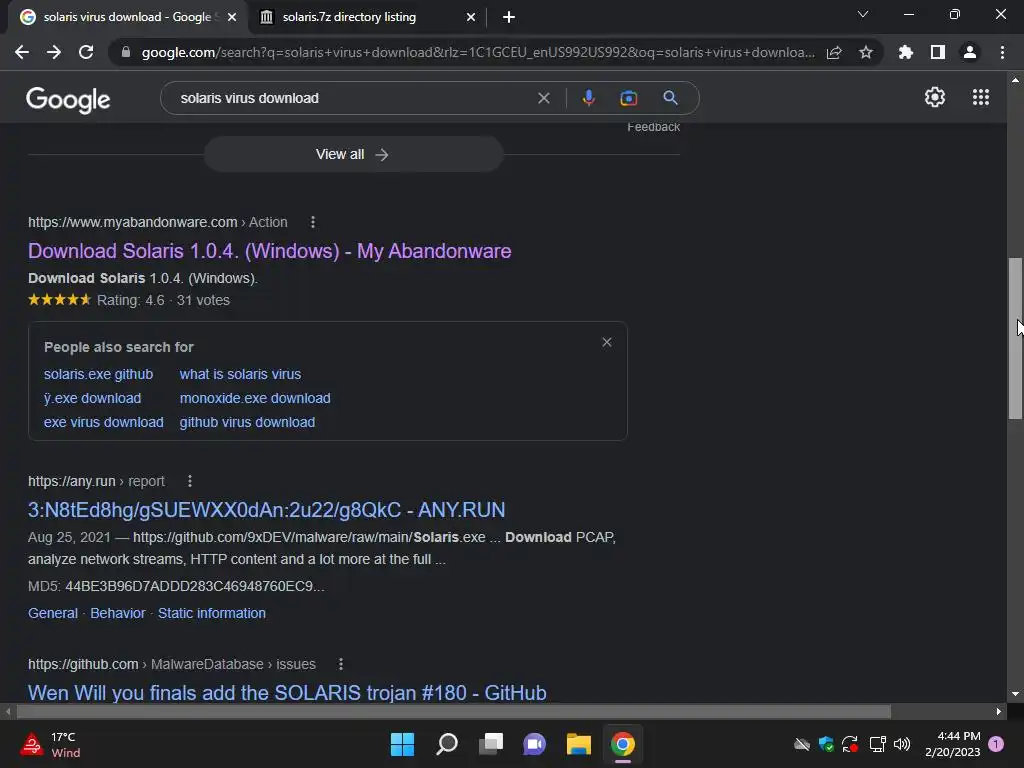Open File Explorer from taskbar

pos(579,744)
